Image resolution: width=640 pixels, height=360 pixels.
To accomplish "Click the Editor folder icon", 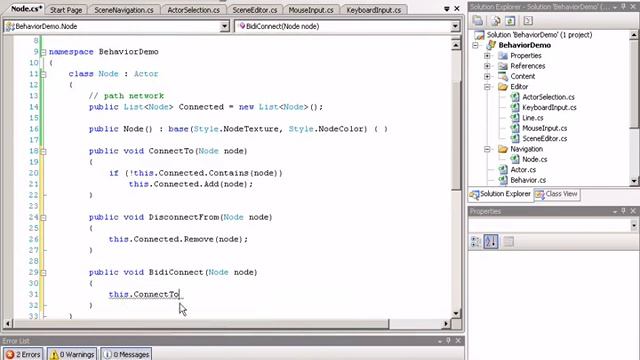I will tap(503, 87).
